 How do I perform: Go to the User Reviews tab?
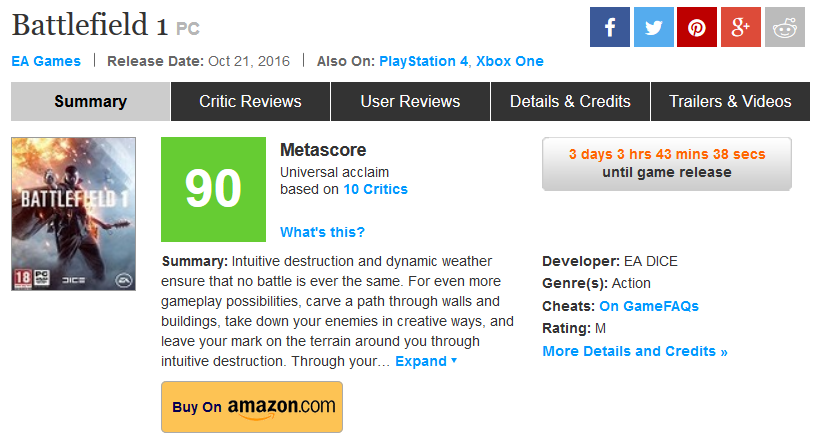point(410,101)
